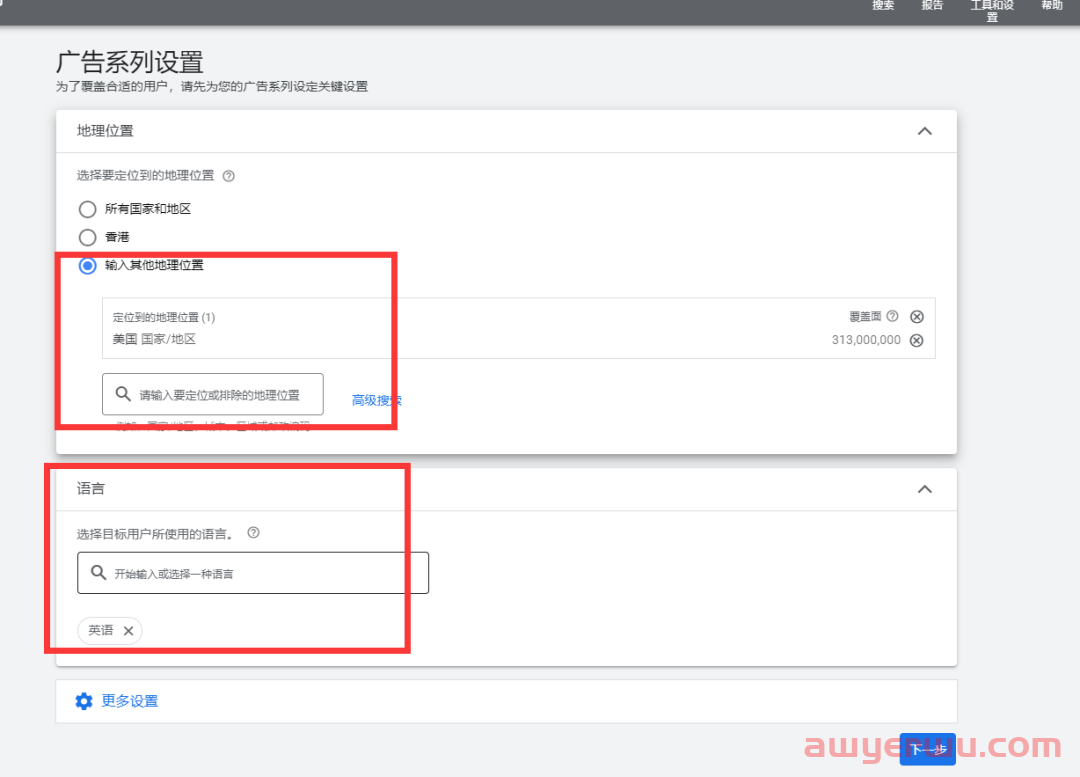Click the location search magnifier icon
Viewport: 1080px width, 777px height.
click(x=123, y=394)
